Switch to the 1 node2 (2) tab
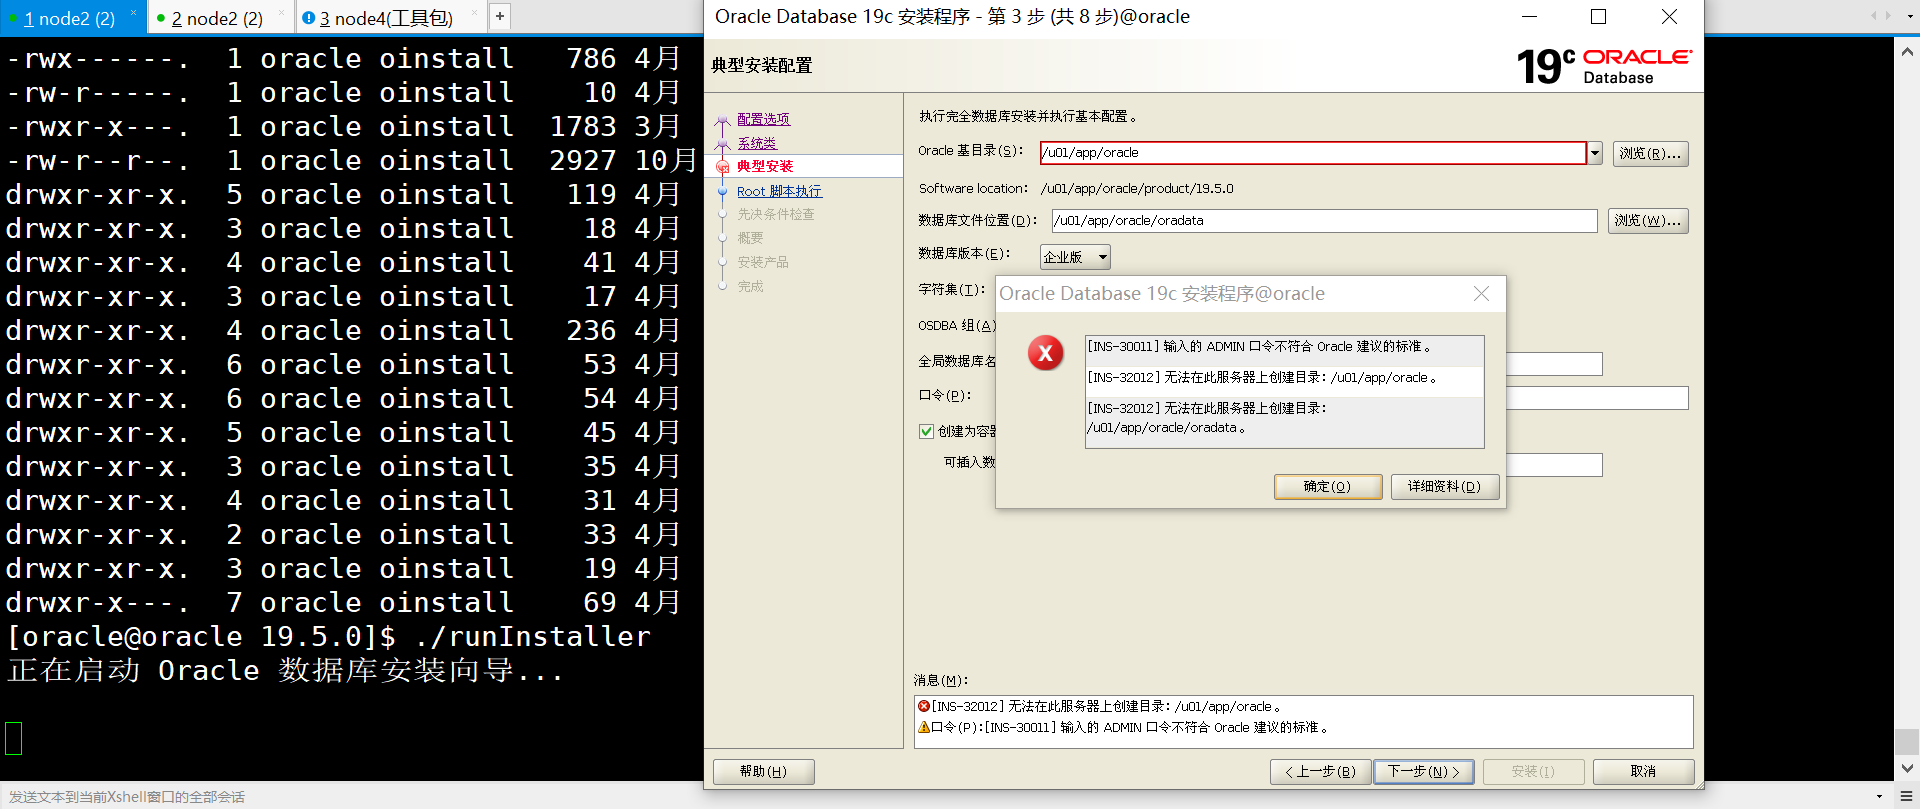 point(69,18)
